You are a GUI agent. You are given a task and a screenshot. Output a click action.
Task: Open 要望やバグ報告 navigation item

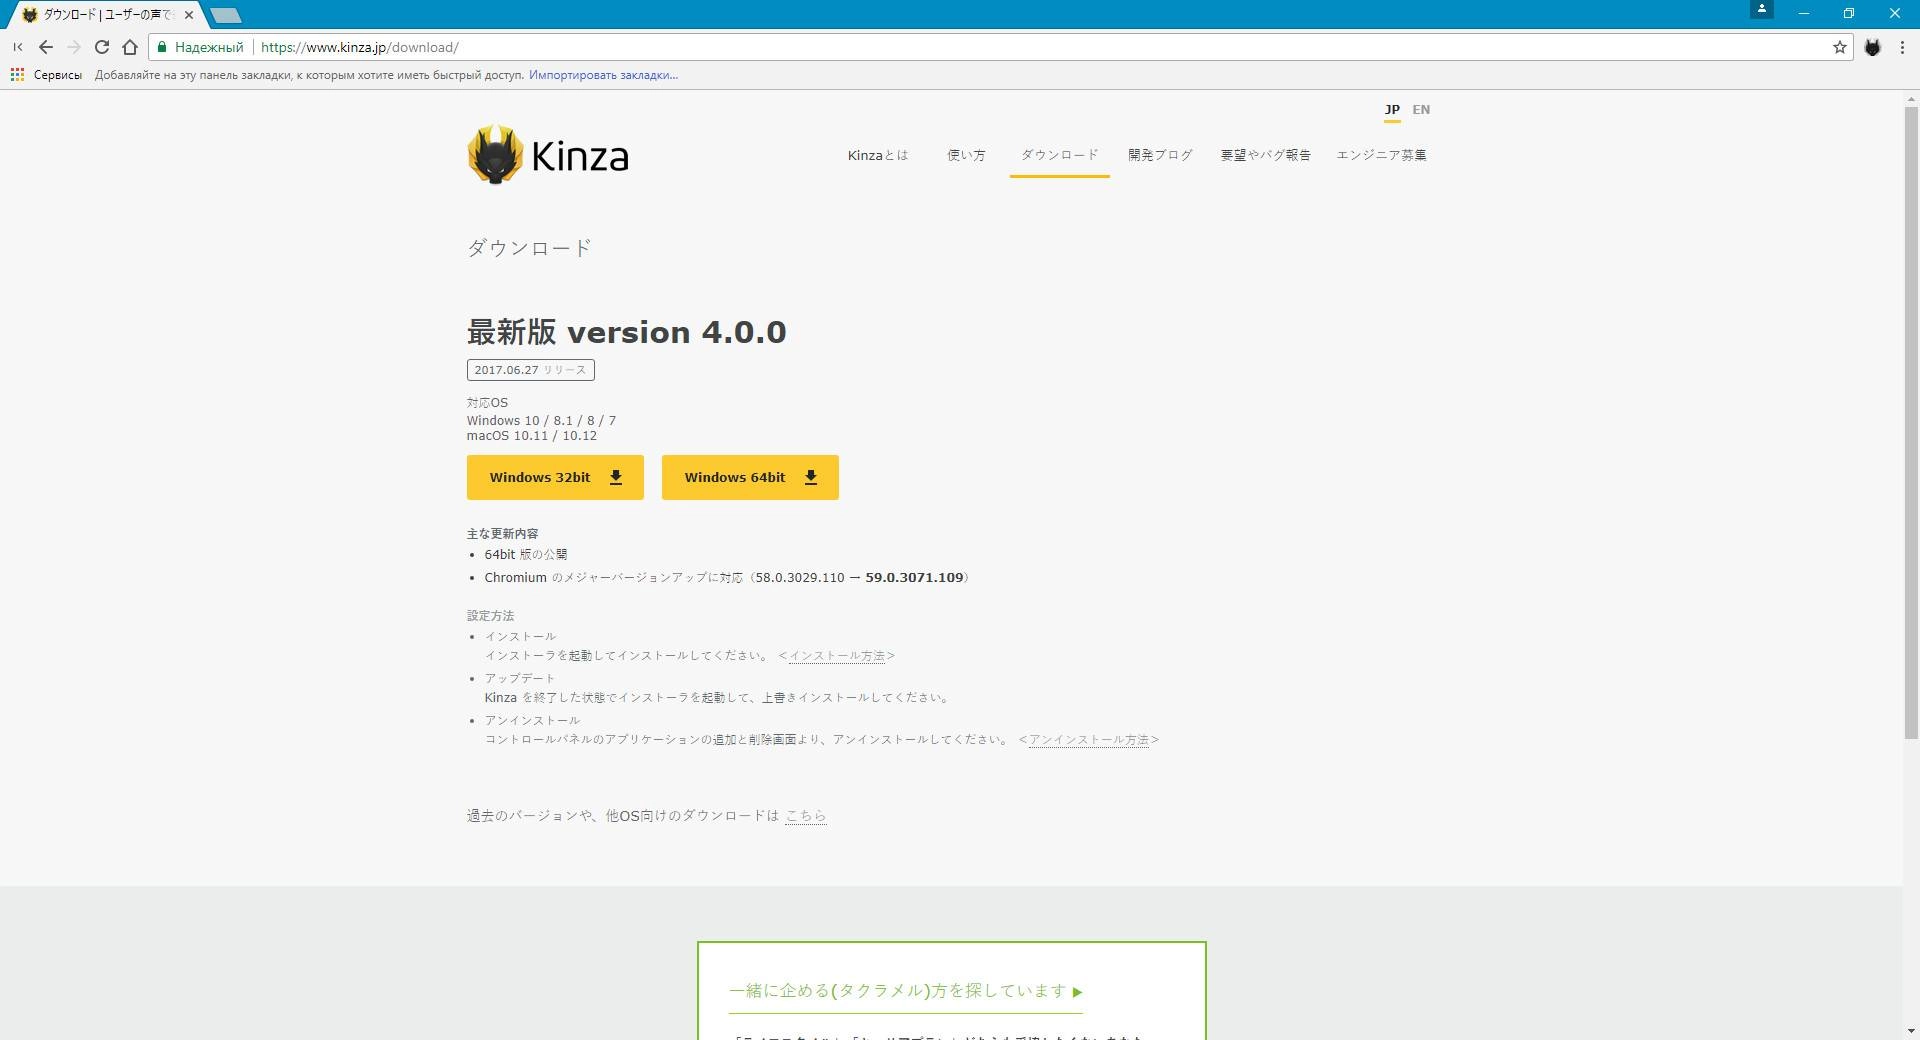[1265, 155]
